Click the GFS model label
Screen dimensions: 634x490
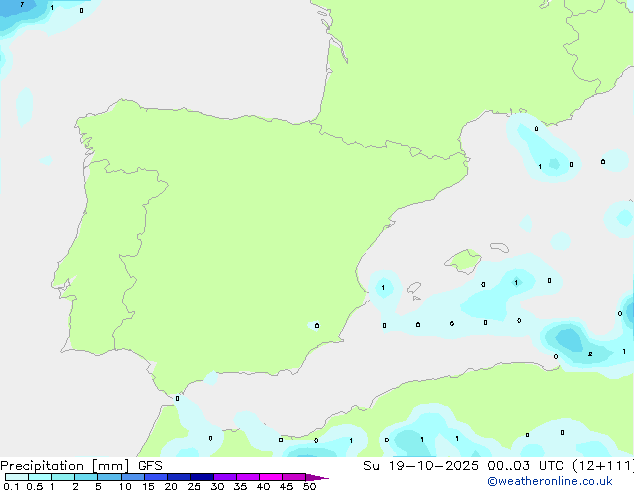coord(150,466)
